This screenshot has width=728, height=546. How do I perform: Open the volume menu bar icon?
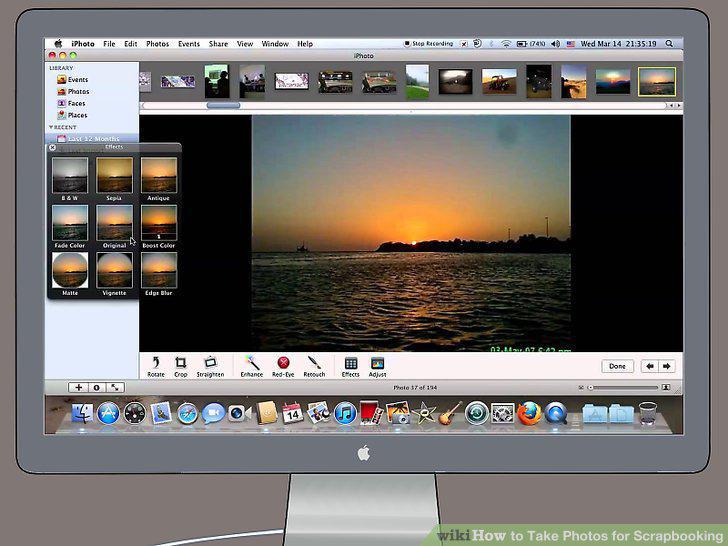(555, 44)
